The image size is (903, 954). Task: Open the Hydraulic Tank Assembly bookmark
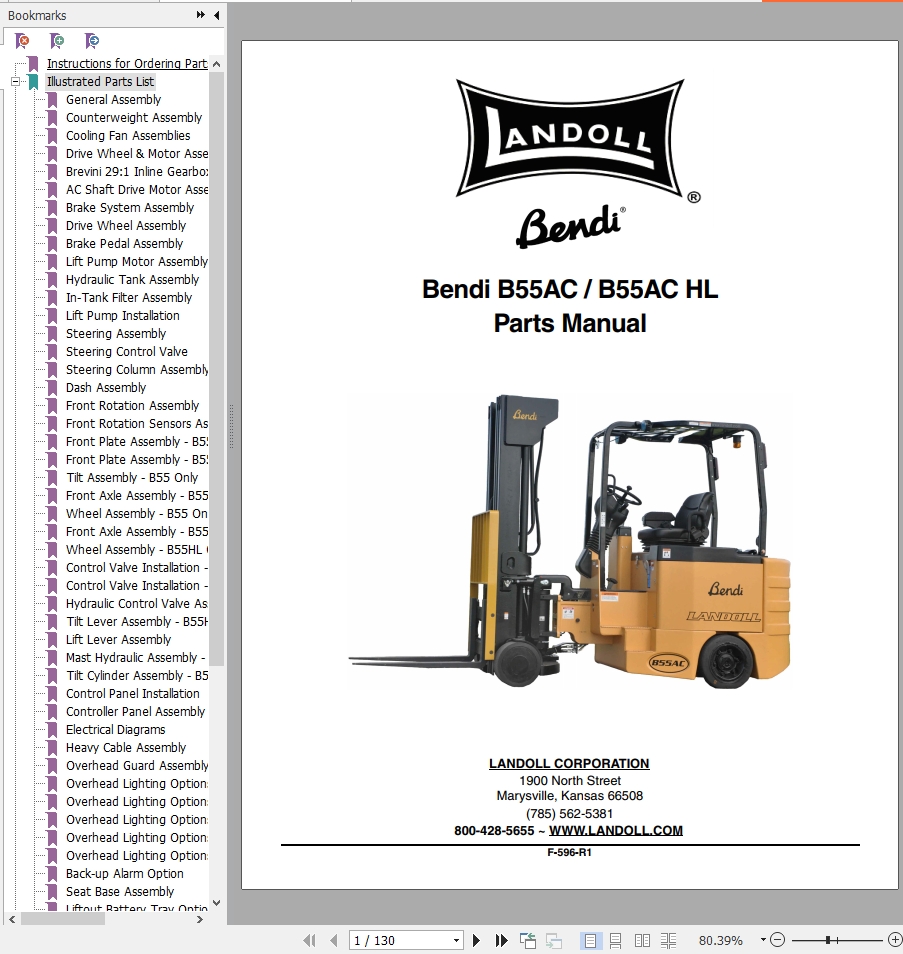point(132,280)
